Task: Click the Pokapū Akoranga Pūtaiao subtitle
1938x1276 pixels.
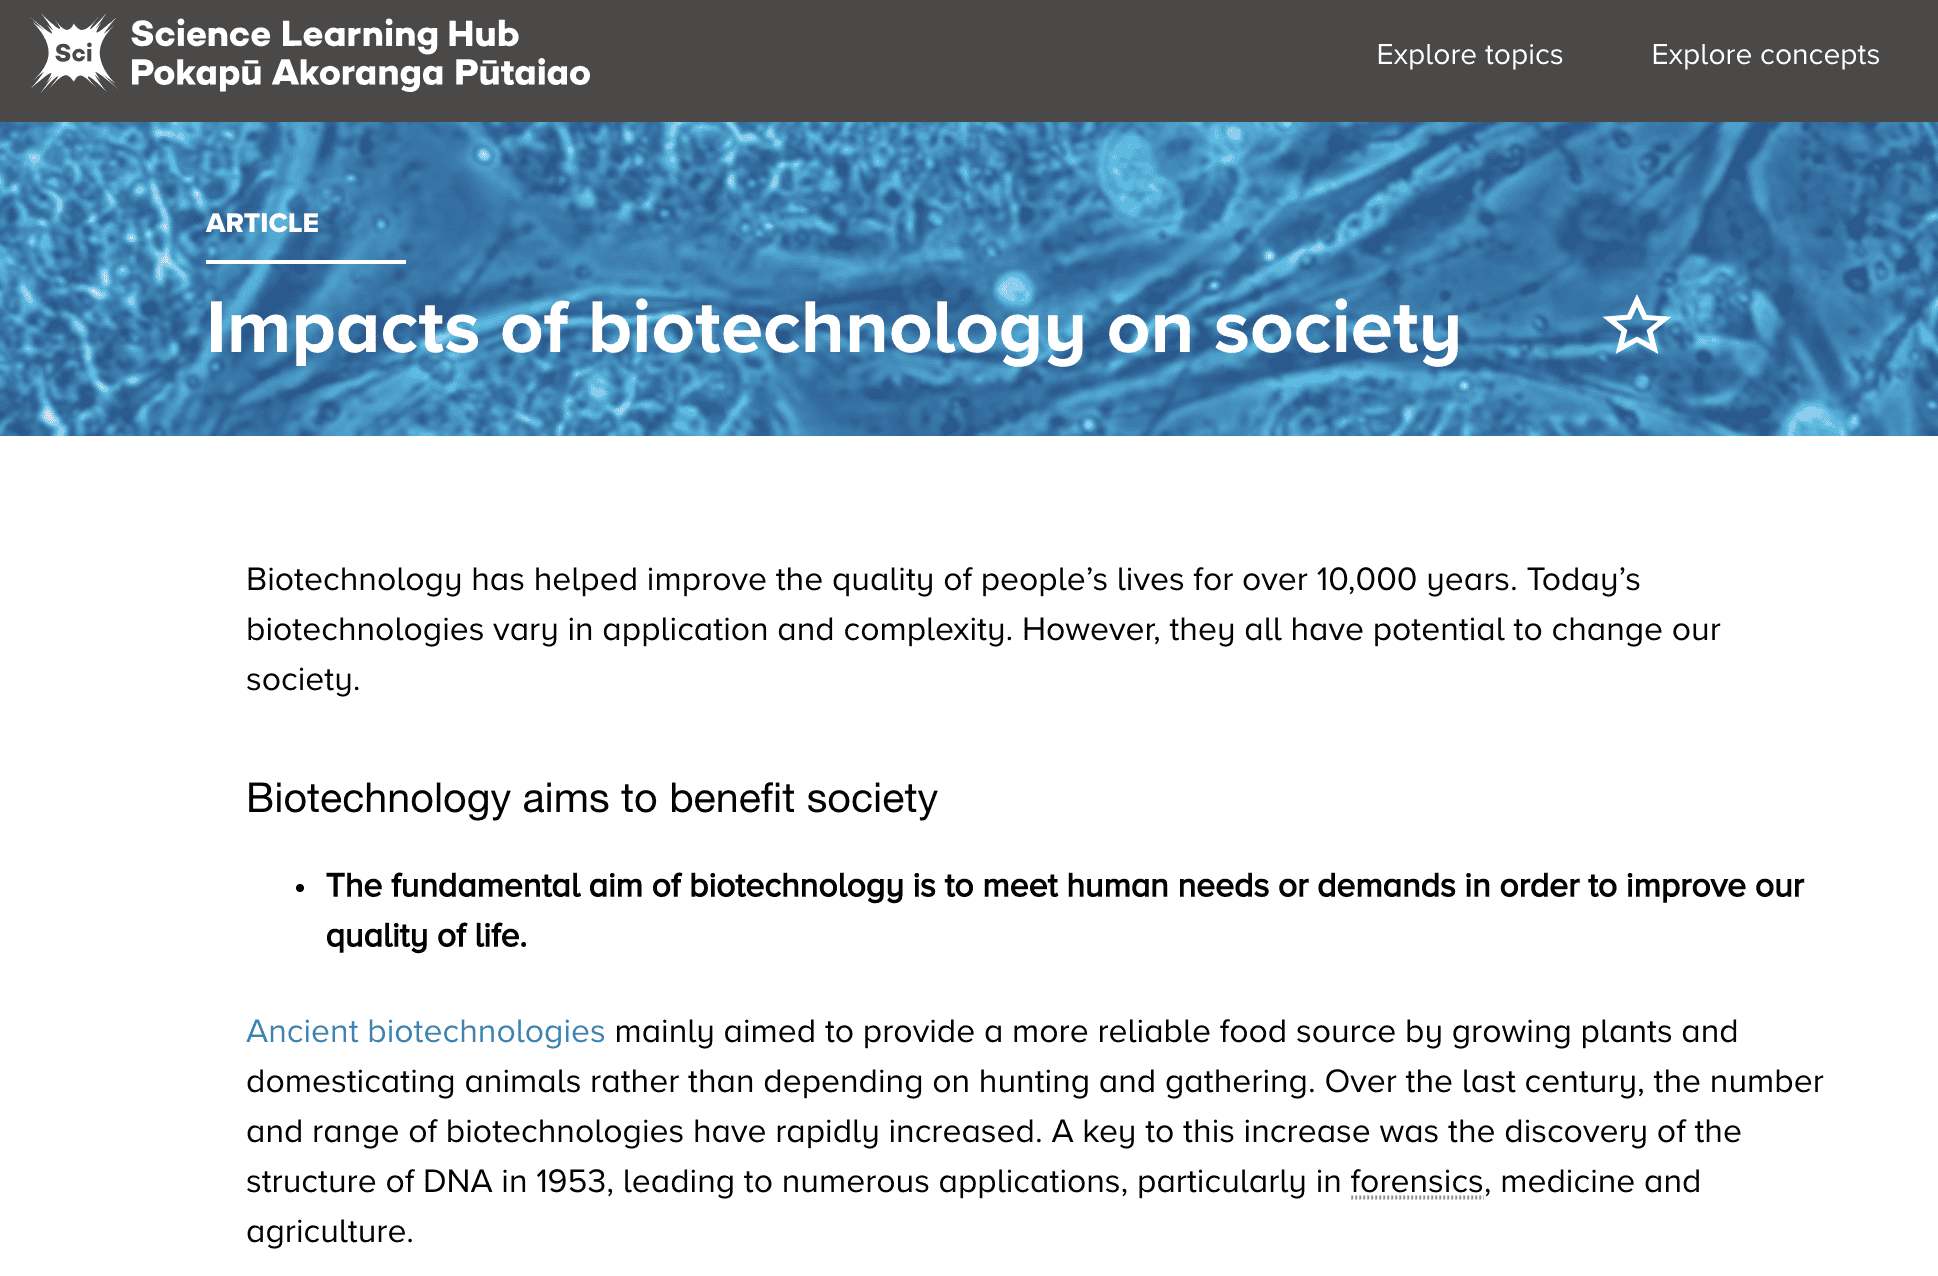Action: [360, 73]
